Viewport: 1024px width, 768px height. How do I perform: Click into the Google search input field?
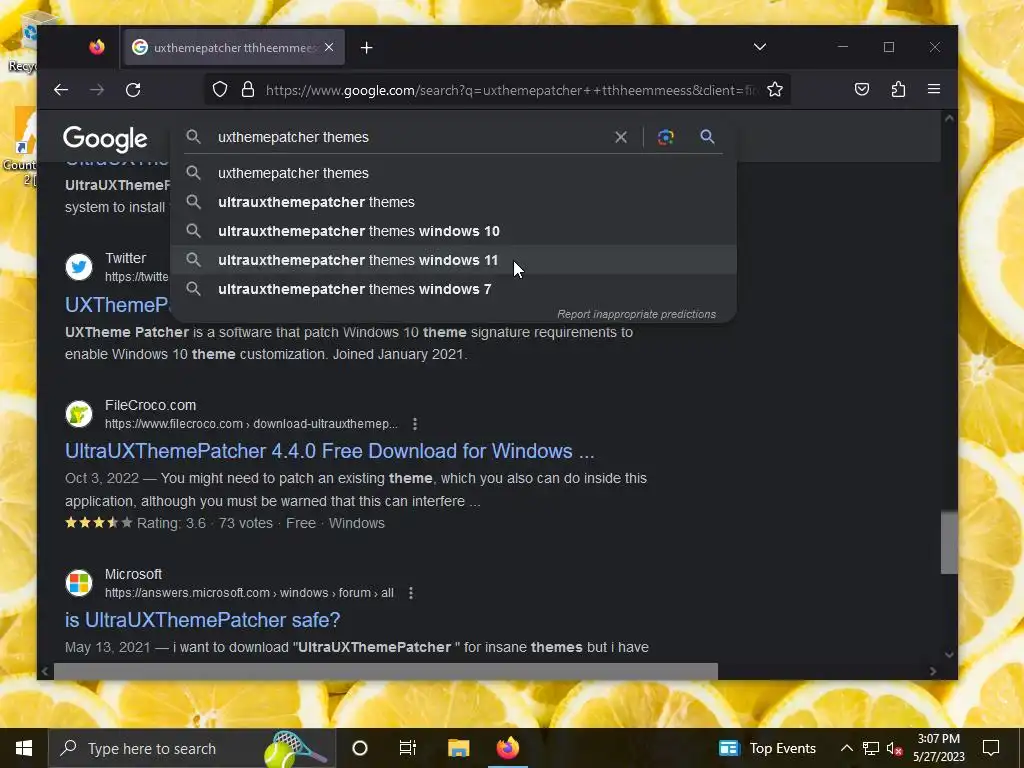pyautogui.click(x=411, y=137)
